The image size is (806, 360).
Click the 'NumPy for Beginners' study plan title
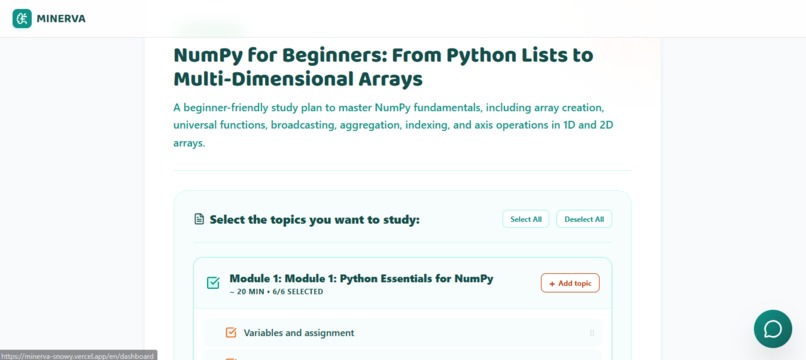pos(383,67)
